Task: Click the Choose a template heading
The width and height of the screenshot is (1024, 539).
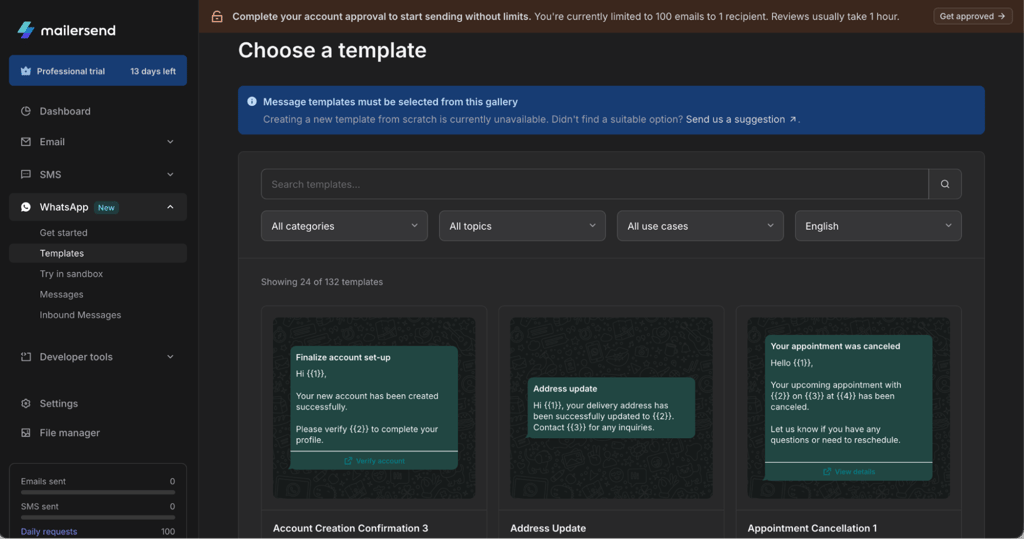Action: coord(332,50)
